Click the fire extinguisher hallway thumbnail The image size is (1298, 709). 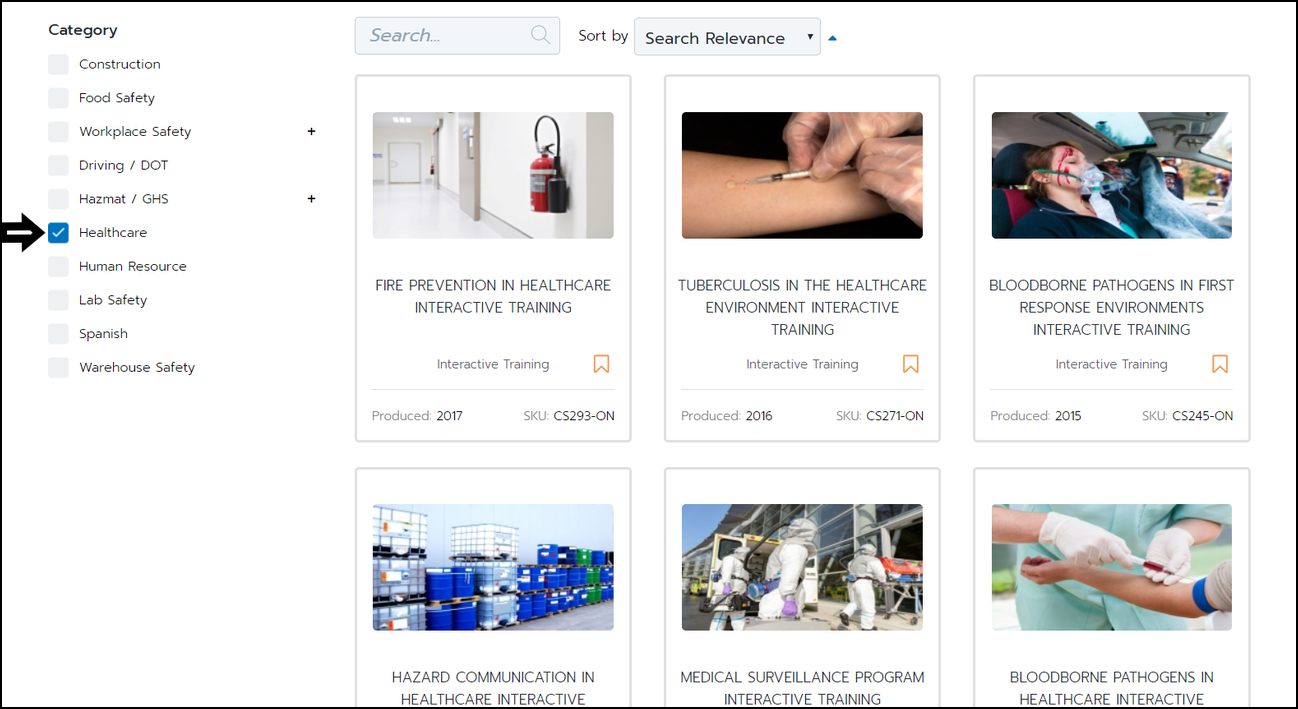pos(493,175)
